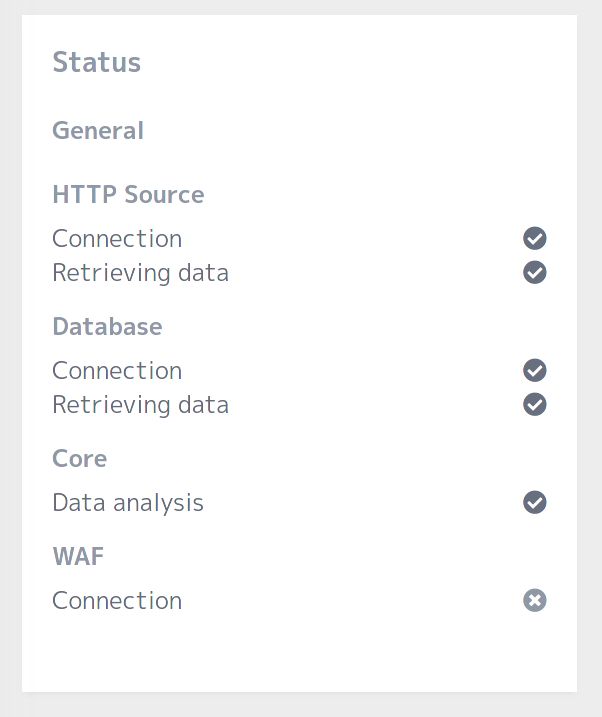Click blank space beside General heading
Viewport: 602px width, 717px height.
coord(343,130)
